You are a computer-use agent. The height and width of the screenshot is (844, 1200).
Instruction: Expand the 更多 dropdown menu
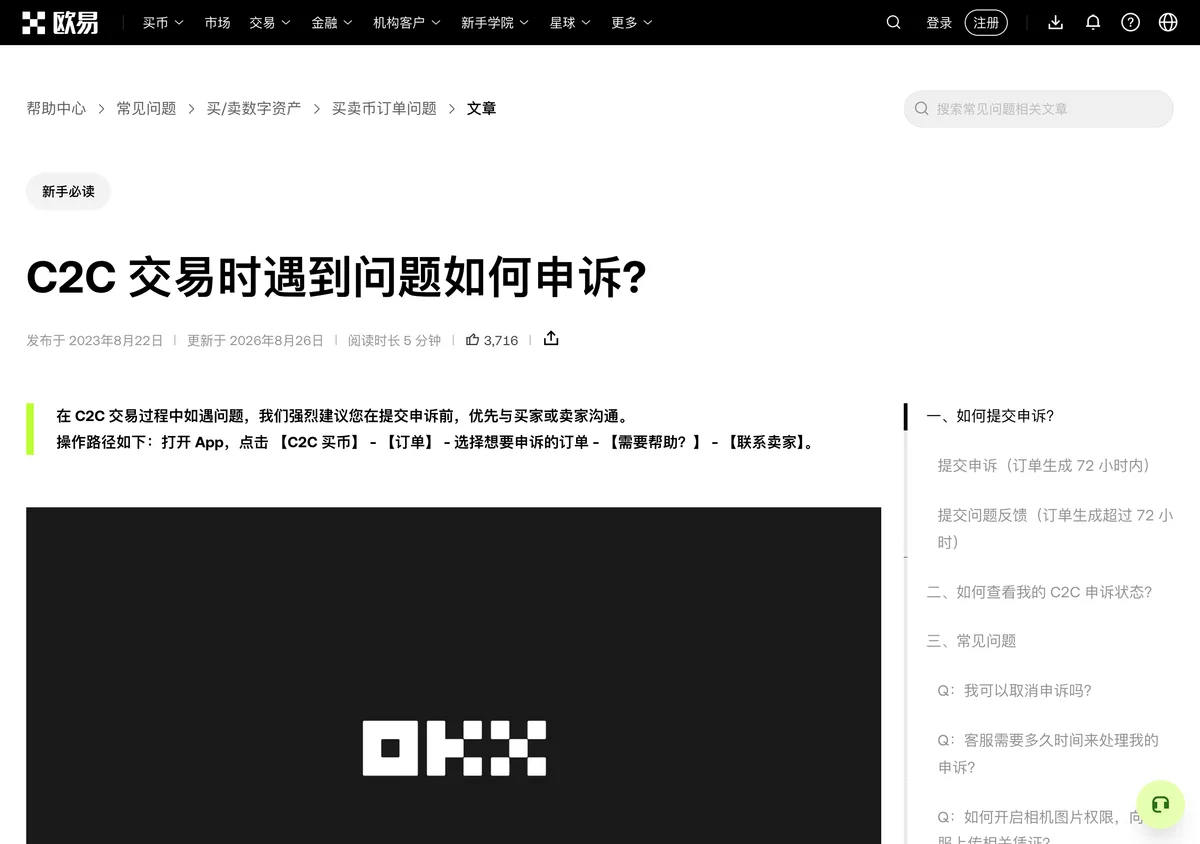(x=632, y=22)
